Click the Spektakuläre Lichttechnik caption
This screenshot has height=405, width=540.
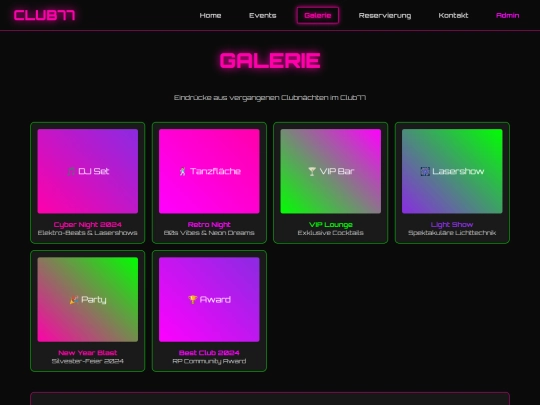point(452,233)
